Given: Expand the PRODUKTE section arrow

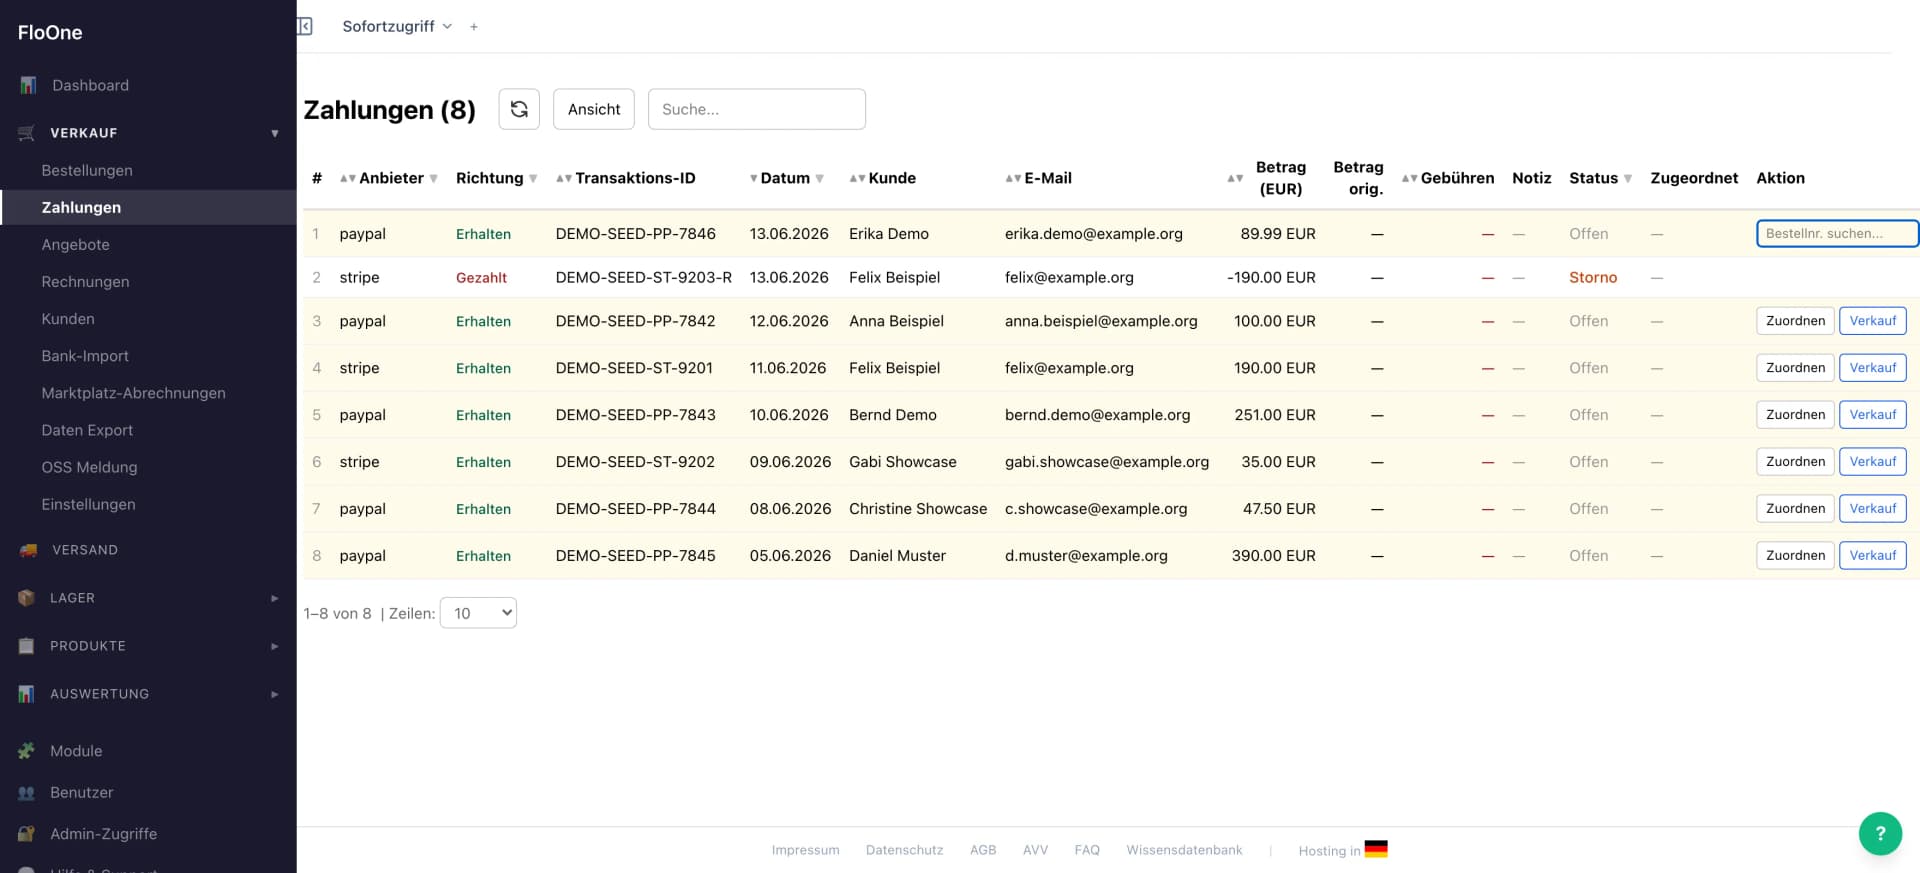Looking at the screenshot, I should [275, 646].
